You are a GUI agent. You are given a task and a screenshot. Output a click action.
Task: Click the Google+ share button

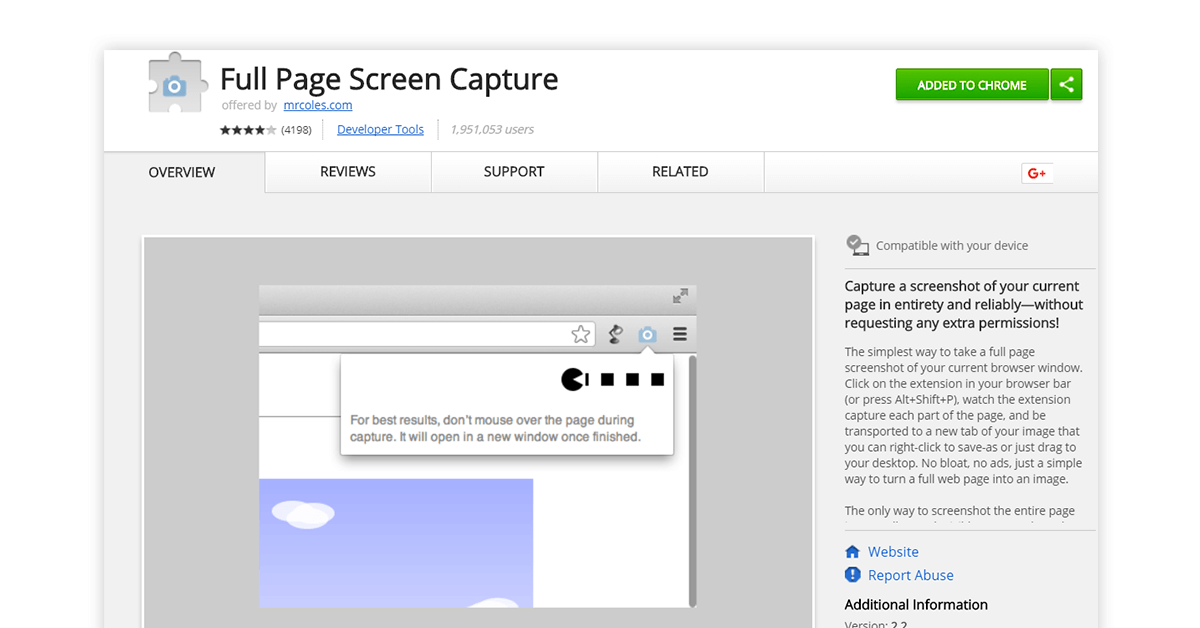tap(1036, 173)
